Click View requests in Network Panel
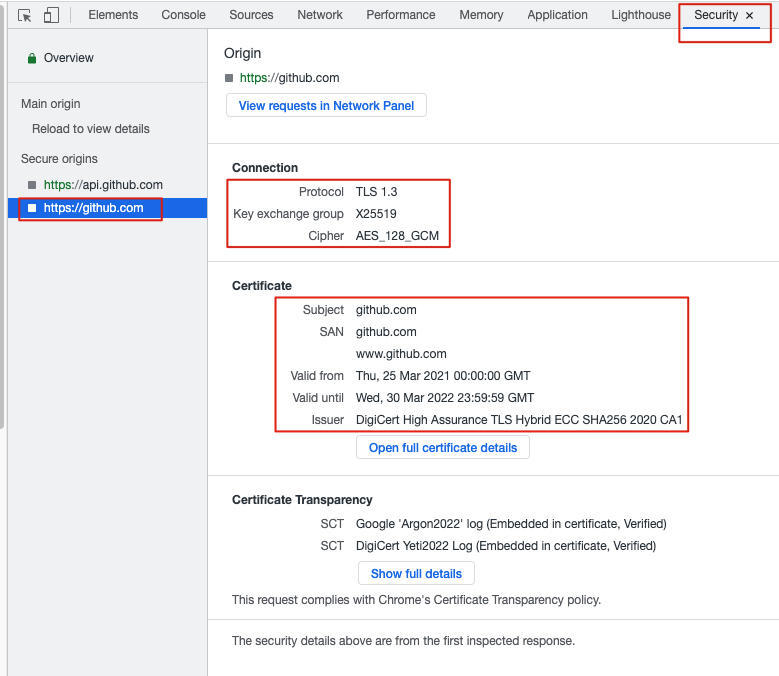The height and width of the screenshot is (676, 779). (326, 106)
